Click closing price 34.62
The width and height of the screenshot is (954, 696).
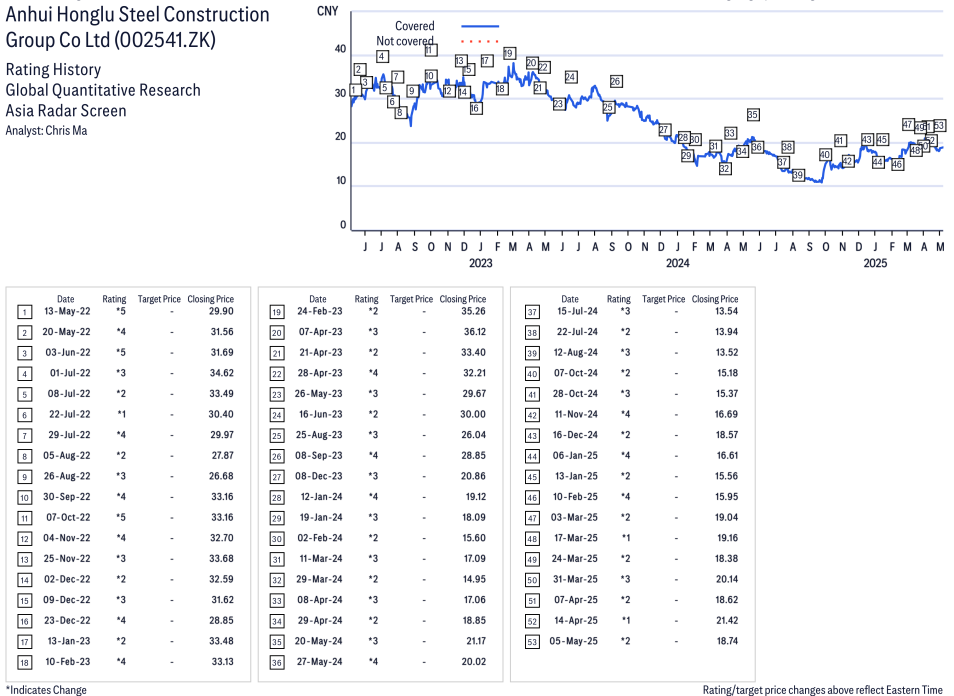click(x=221, y=373)
